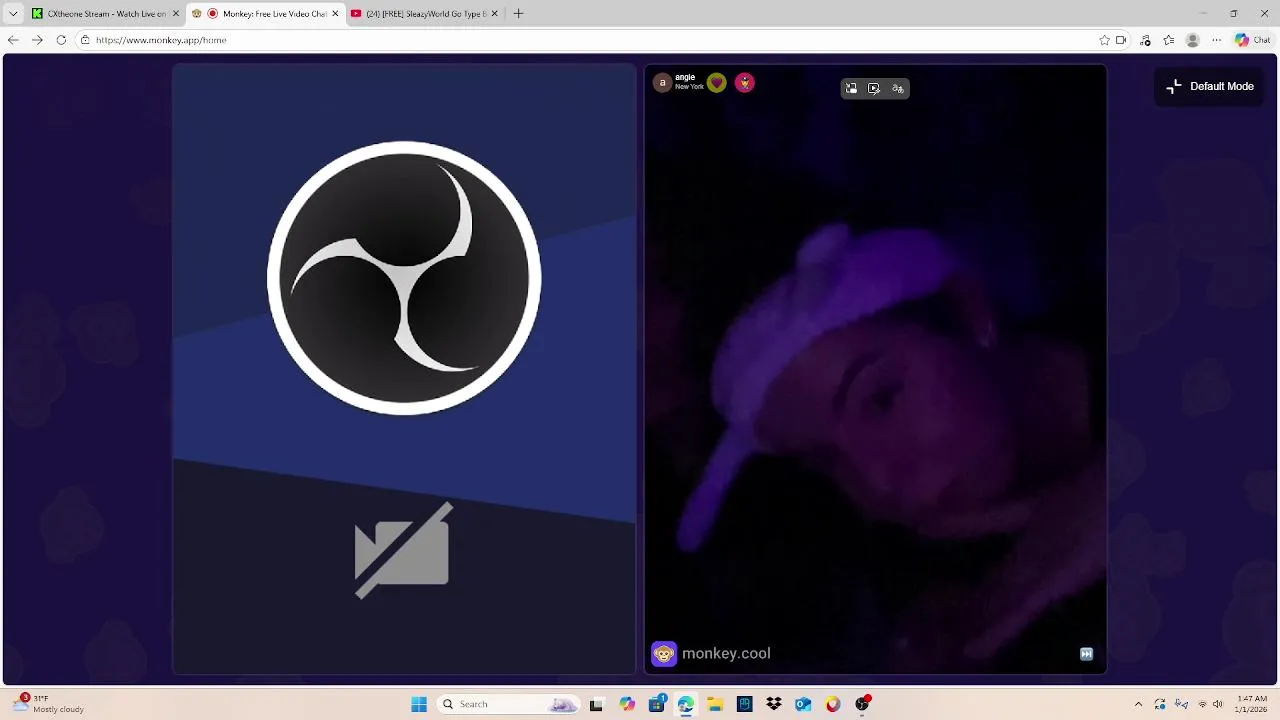Open the browser profile avatar

pos(1192,40)
